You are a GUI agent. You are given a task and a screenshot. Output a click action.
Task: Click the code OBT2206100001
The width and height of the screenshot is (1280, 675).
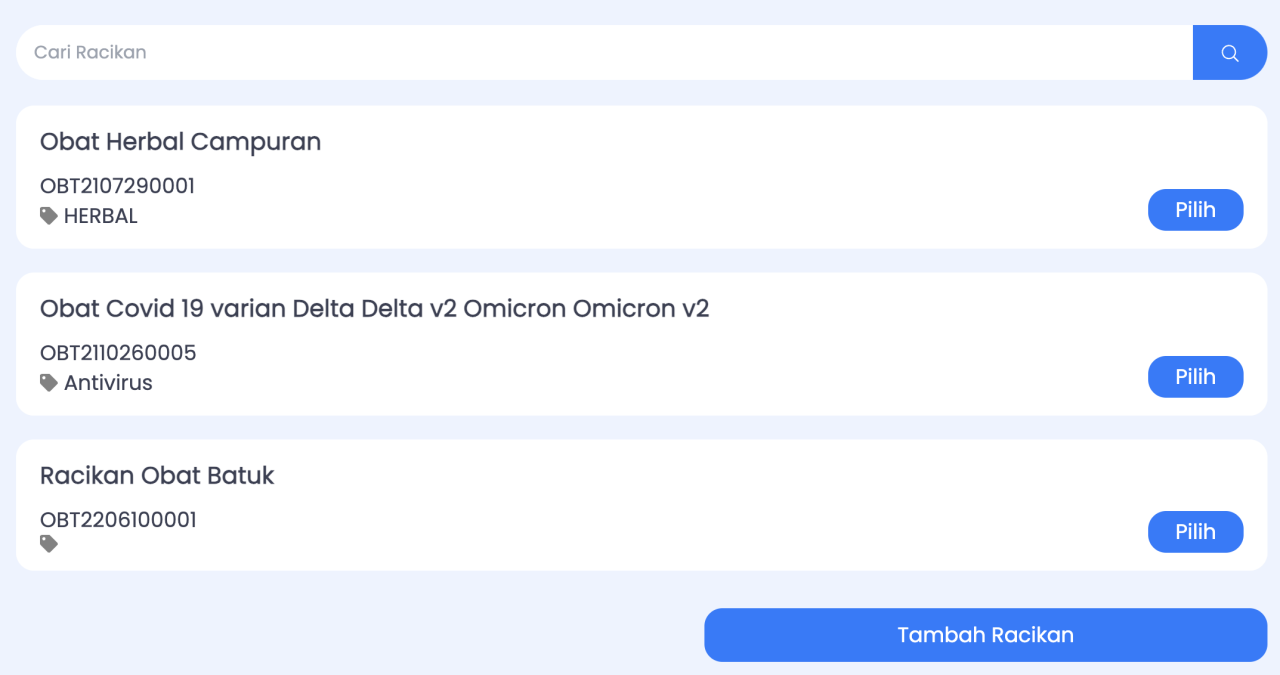pyautogui.click(x=118, y=520)
